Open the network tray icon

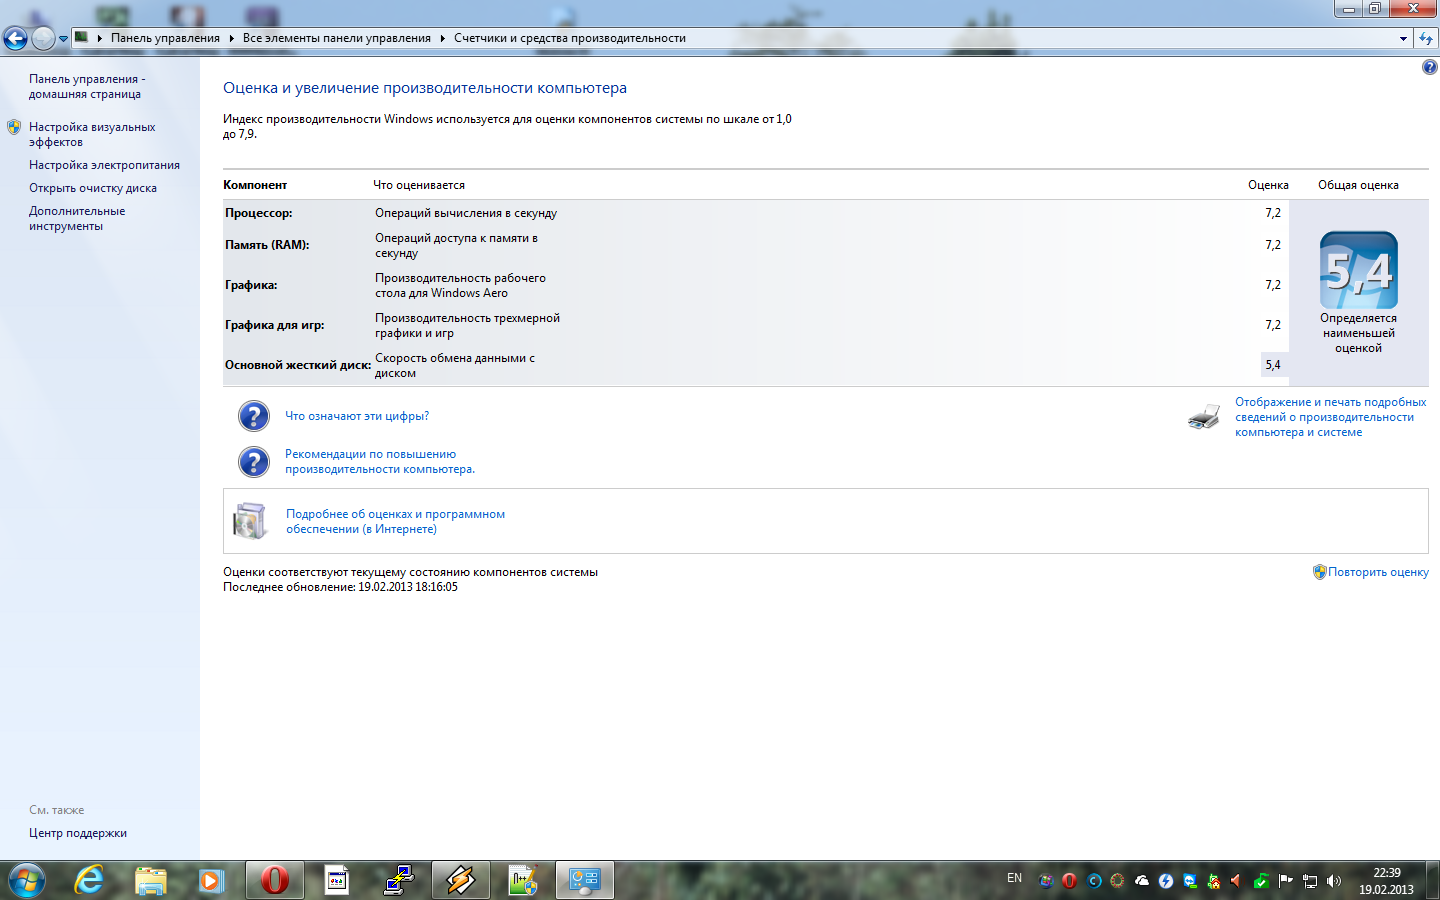click(1310, 881)
